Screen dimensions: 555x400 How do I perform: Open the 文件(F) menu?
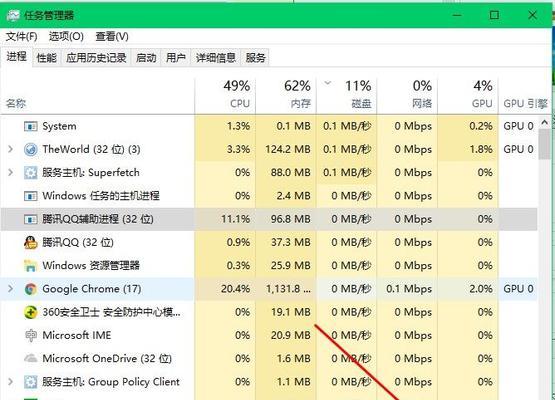point(22,36)
